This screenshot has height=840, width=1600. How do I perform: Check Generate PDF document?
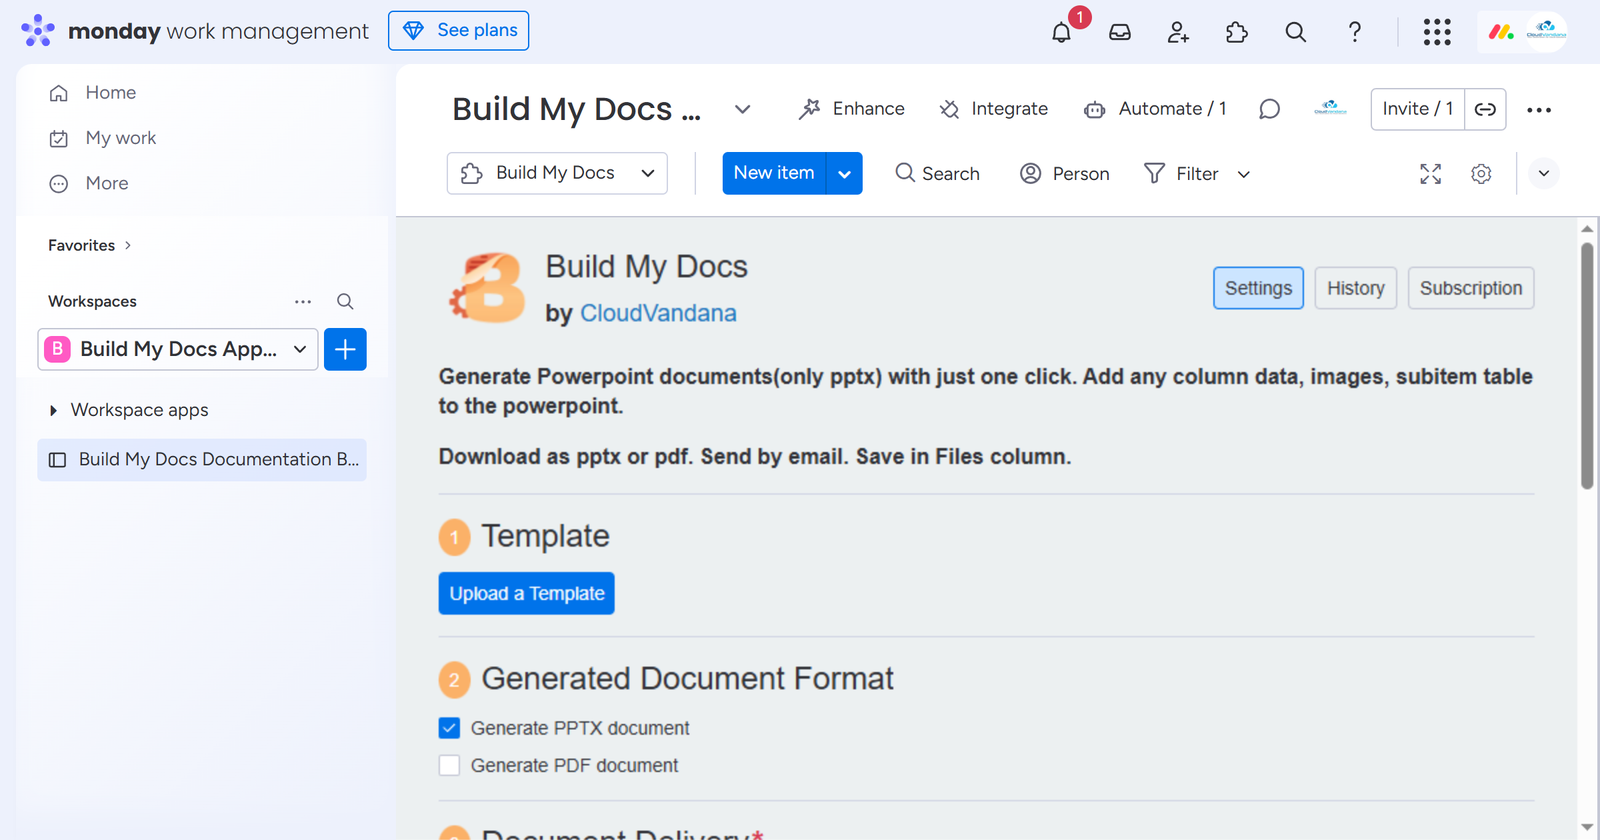point(449,765)
